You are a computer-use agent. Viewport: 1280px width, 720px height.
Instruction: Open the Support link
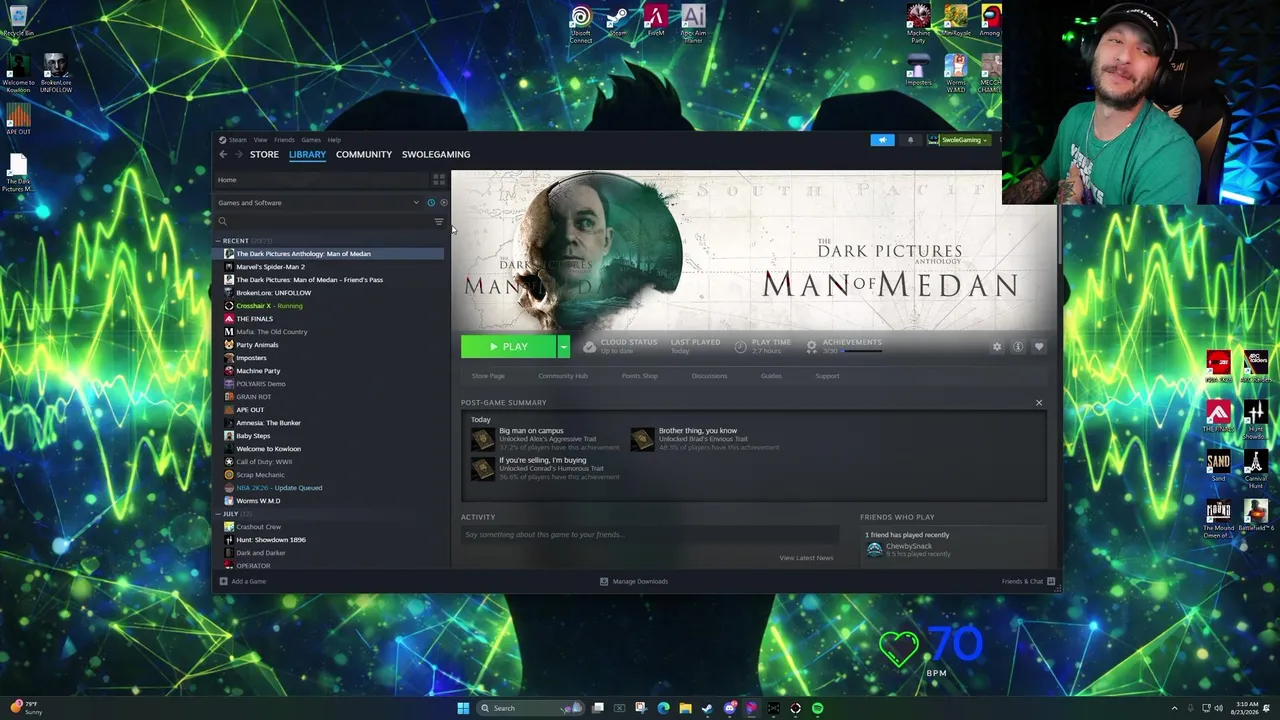[827, 376]
